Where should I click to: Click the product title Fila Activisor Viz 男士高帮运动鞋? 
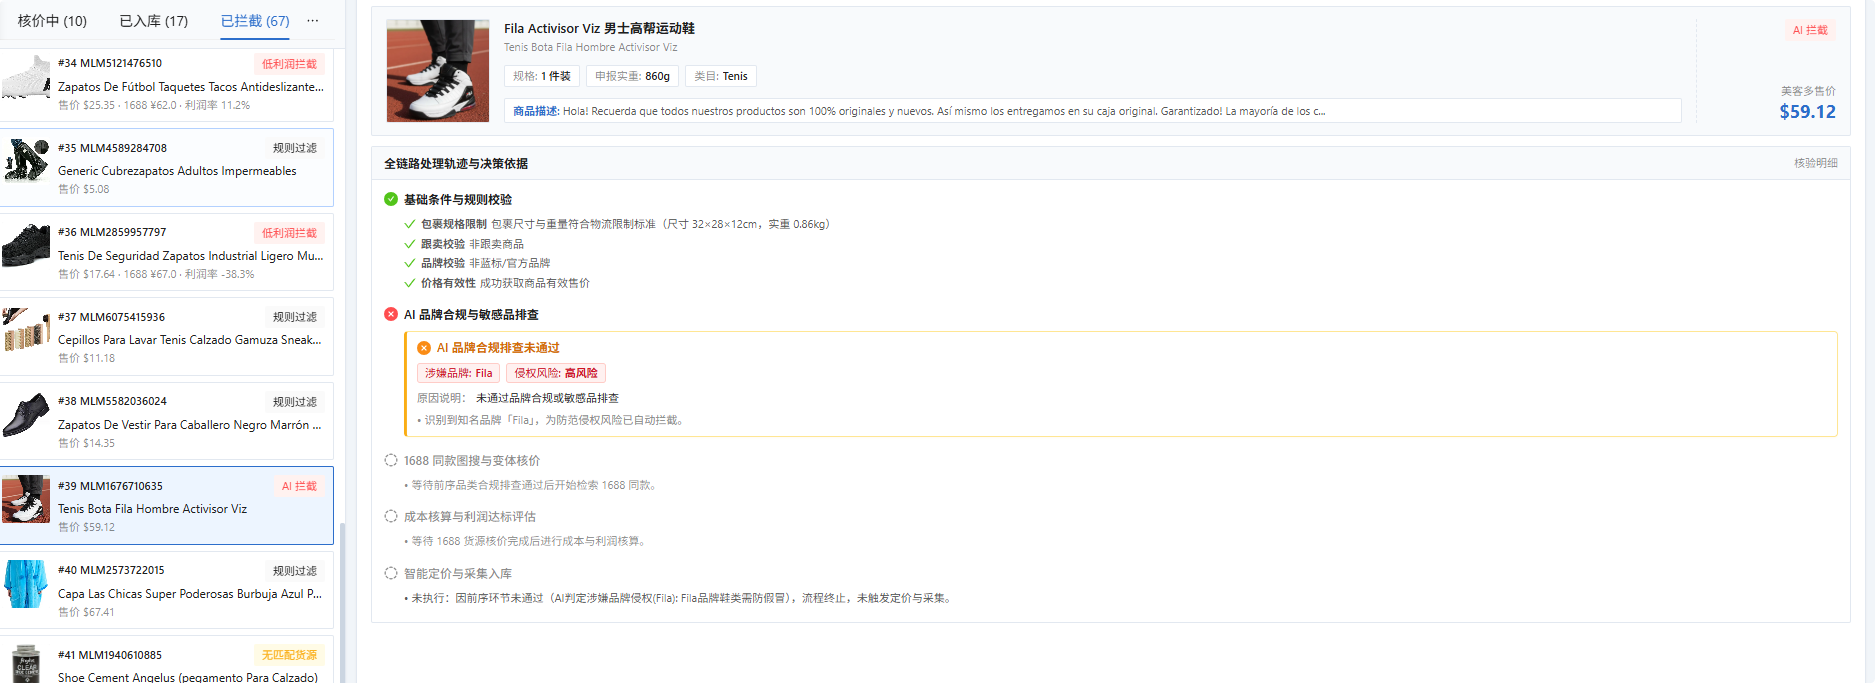(x=599, y=28)
